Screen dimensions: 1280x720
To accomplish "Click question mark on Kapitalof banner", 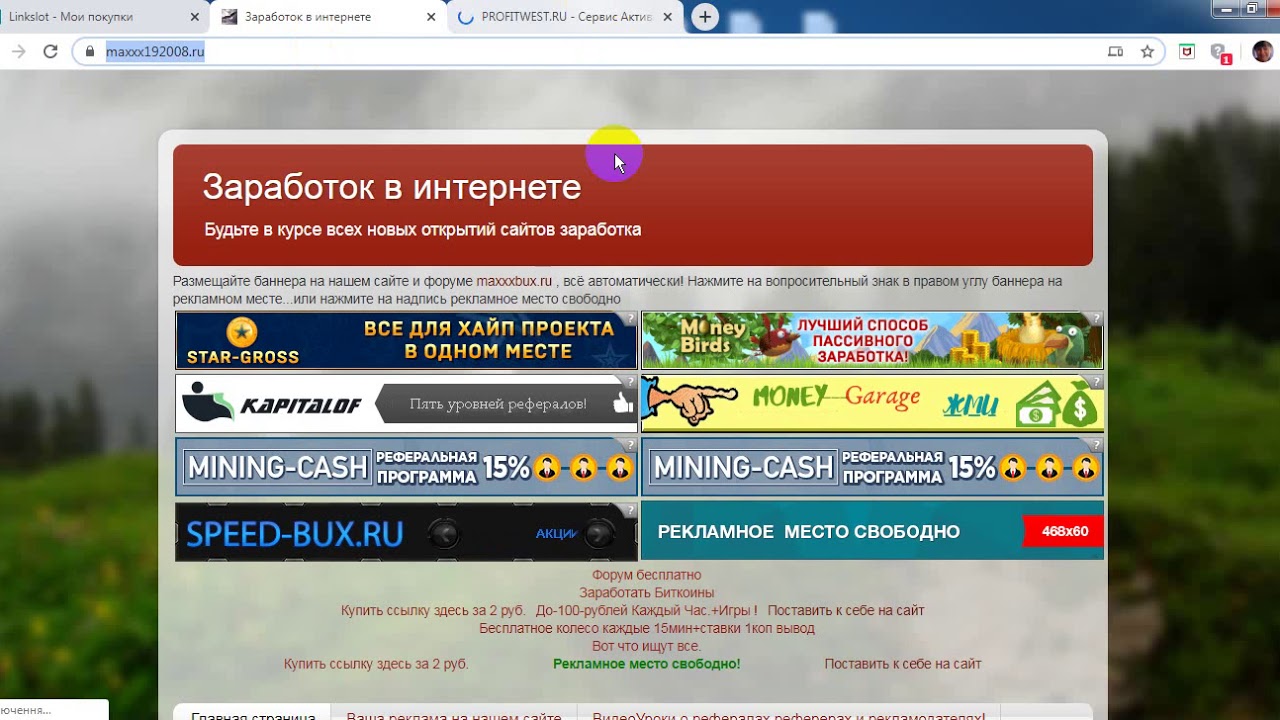I will [x=630, y=382].
